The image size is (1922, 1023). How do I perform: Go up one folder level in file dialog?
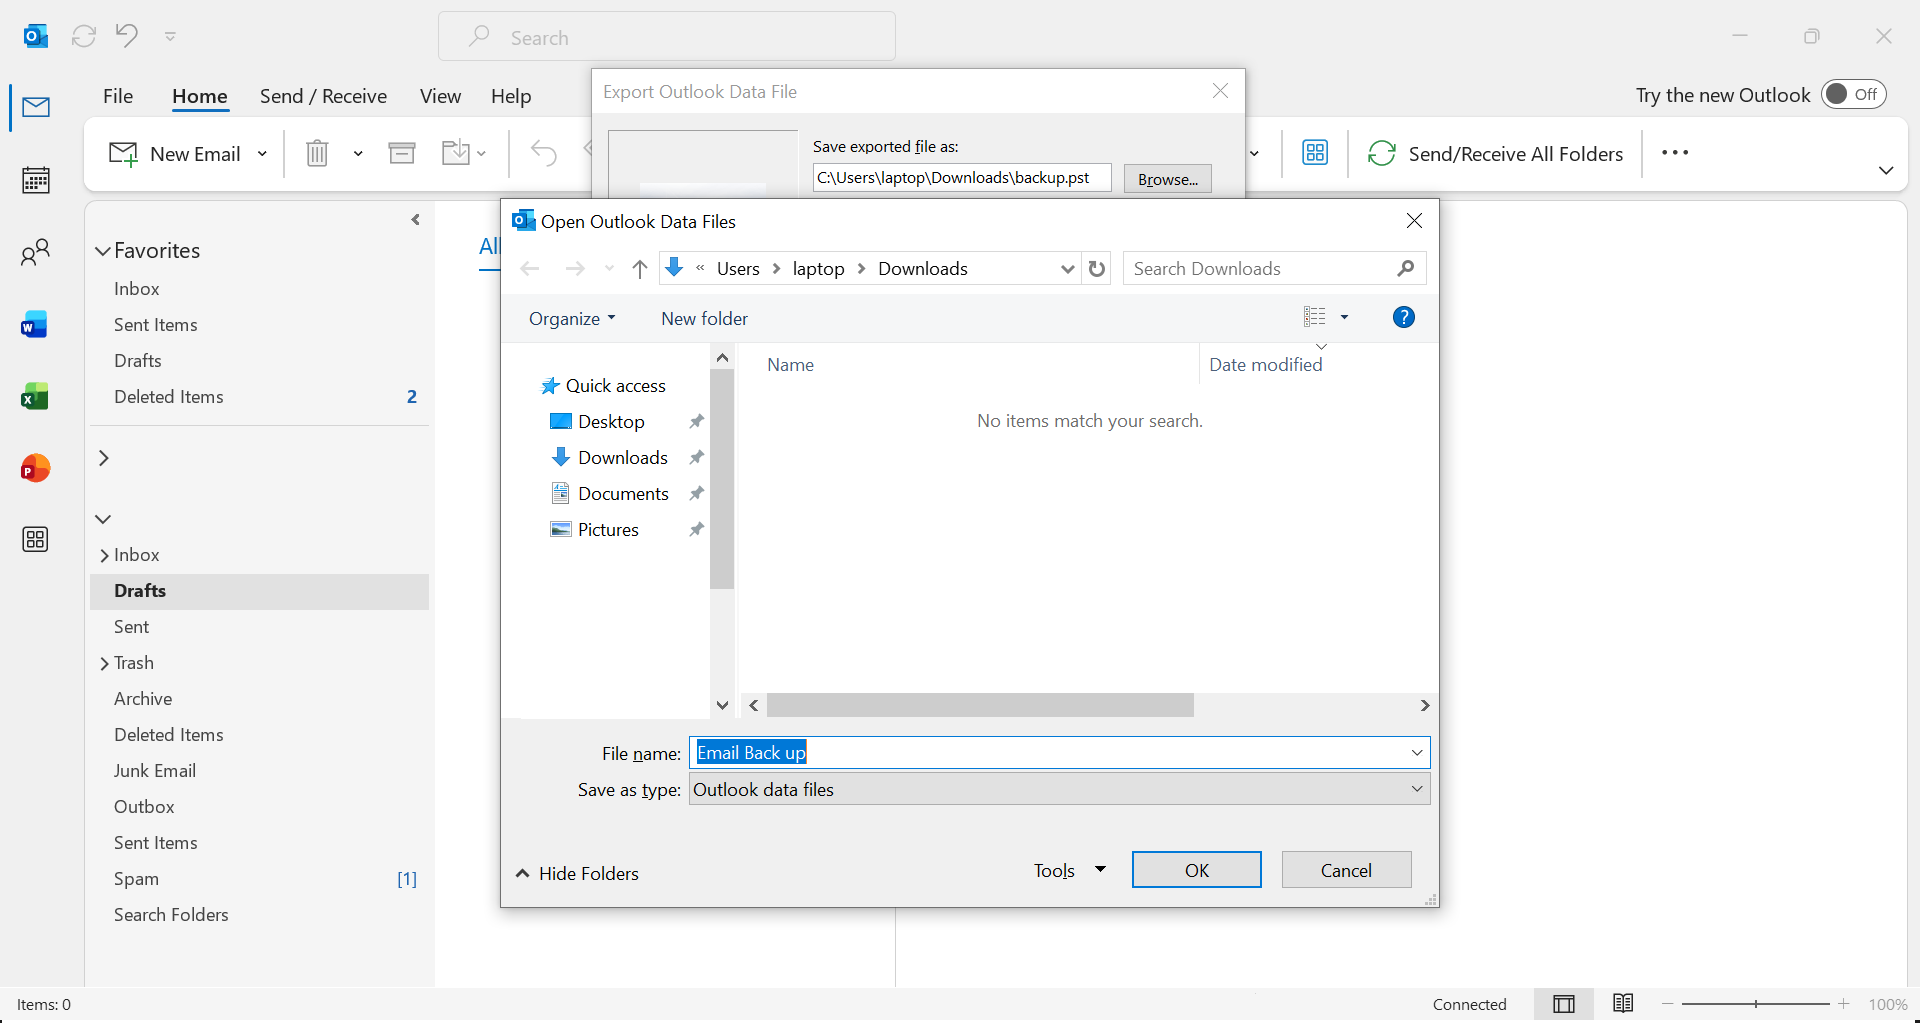click(x=640, y=269)
